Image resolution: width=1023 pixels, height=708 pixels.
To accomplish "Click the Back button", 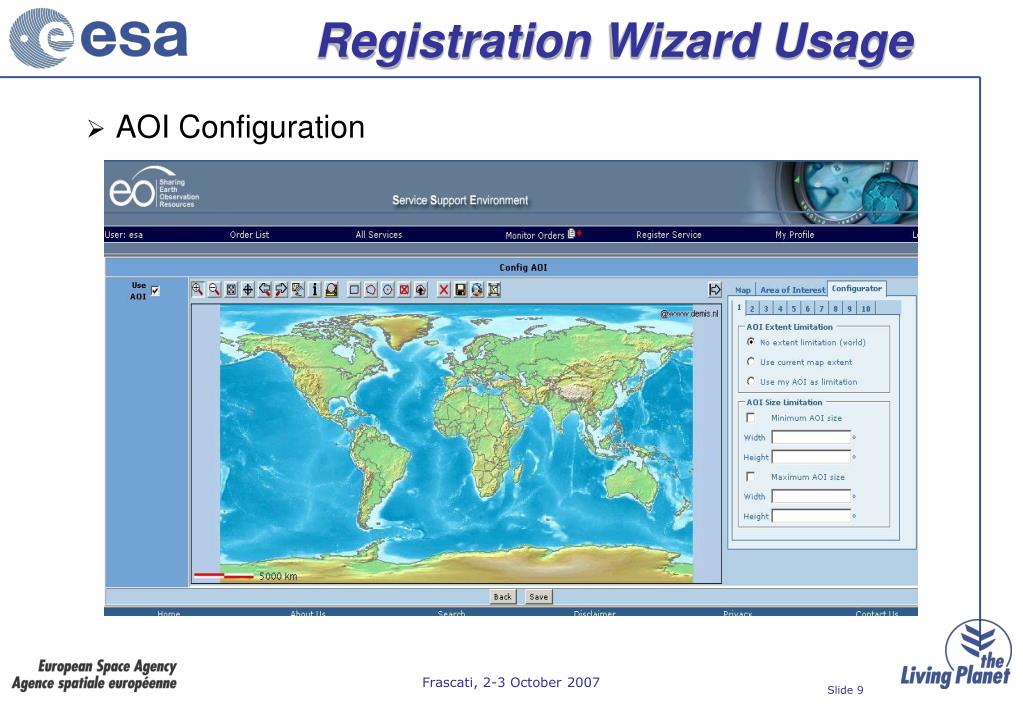I will (502, 596).
